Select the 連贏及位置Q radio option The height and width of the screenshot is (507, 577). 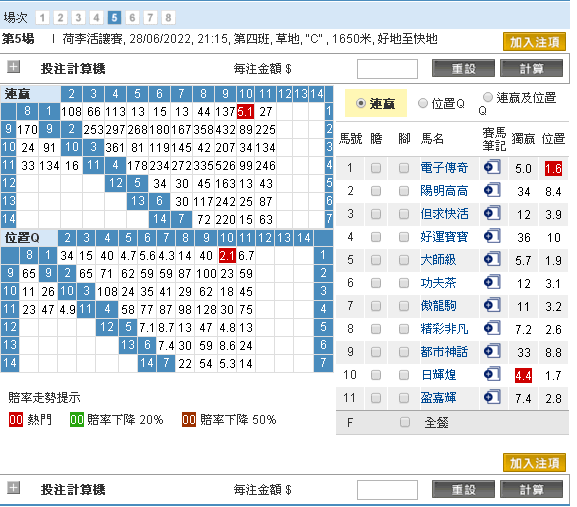[x=488, y=97]
